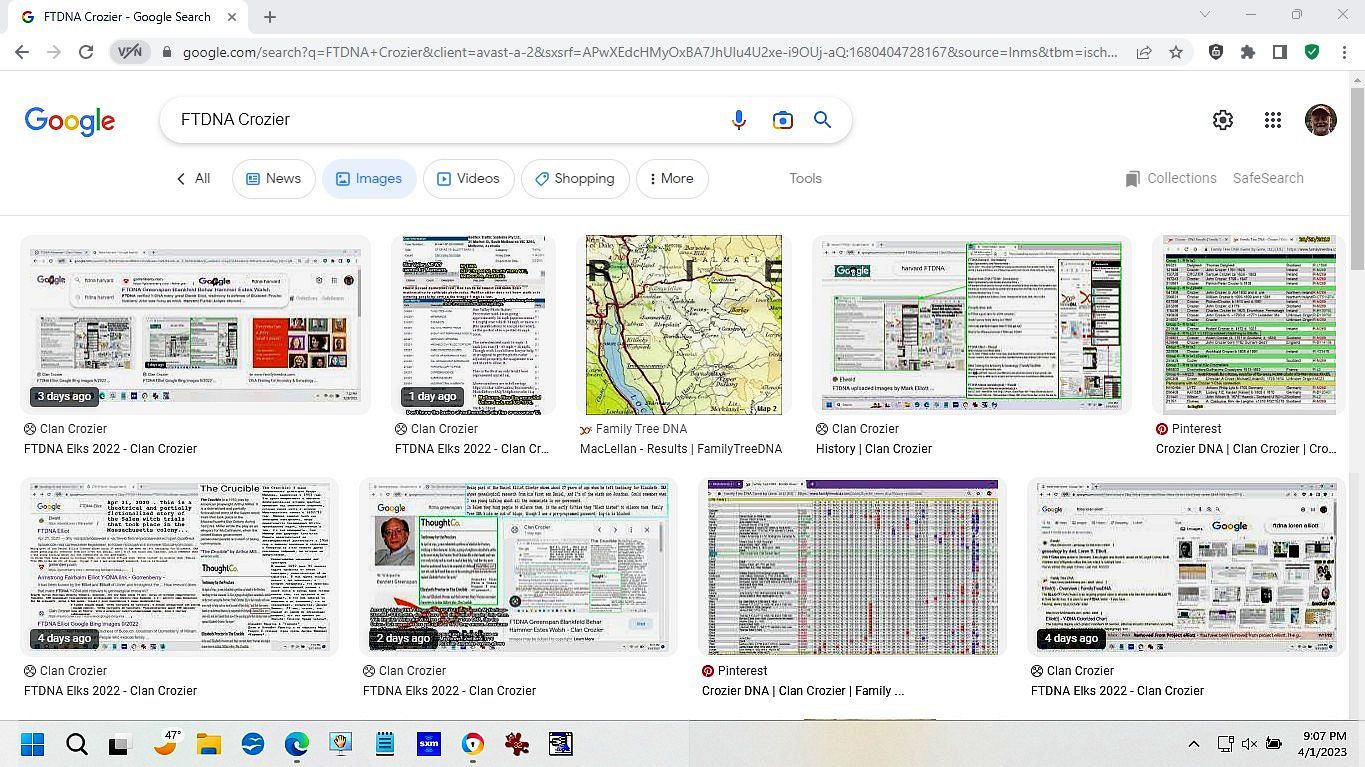Open File Explorer from taskbar

pyautogui.click(x=208, y=744)
